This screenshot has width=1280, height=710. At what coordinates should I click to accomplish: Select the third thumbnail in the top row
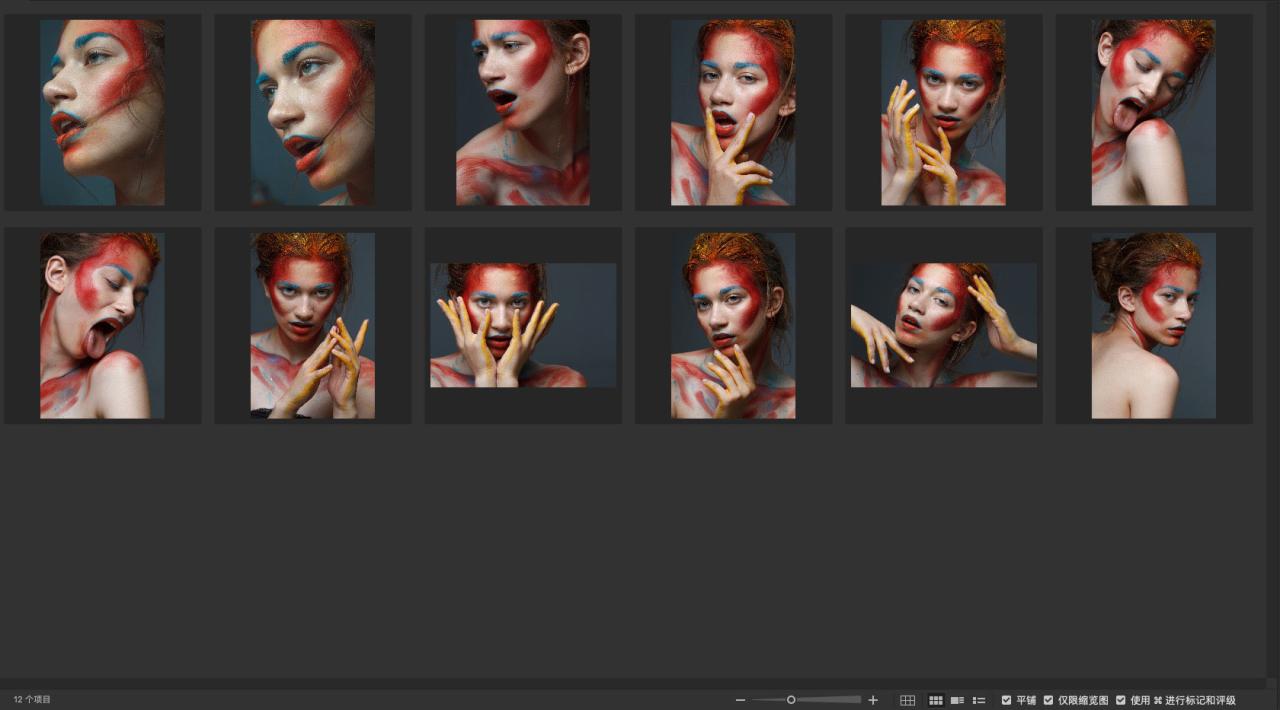pyautogui.click(x=523, y=112)
